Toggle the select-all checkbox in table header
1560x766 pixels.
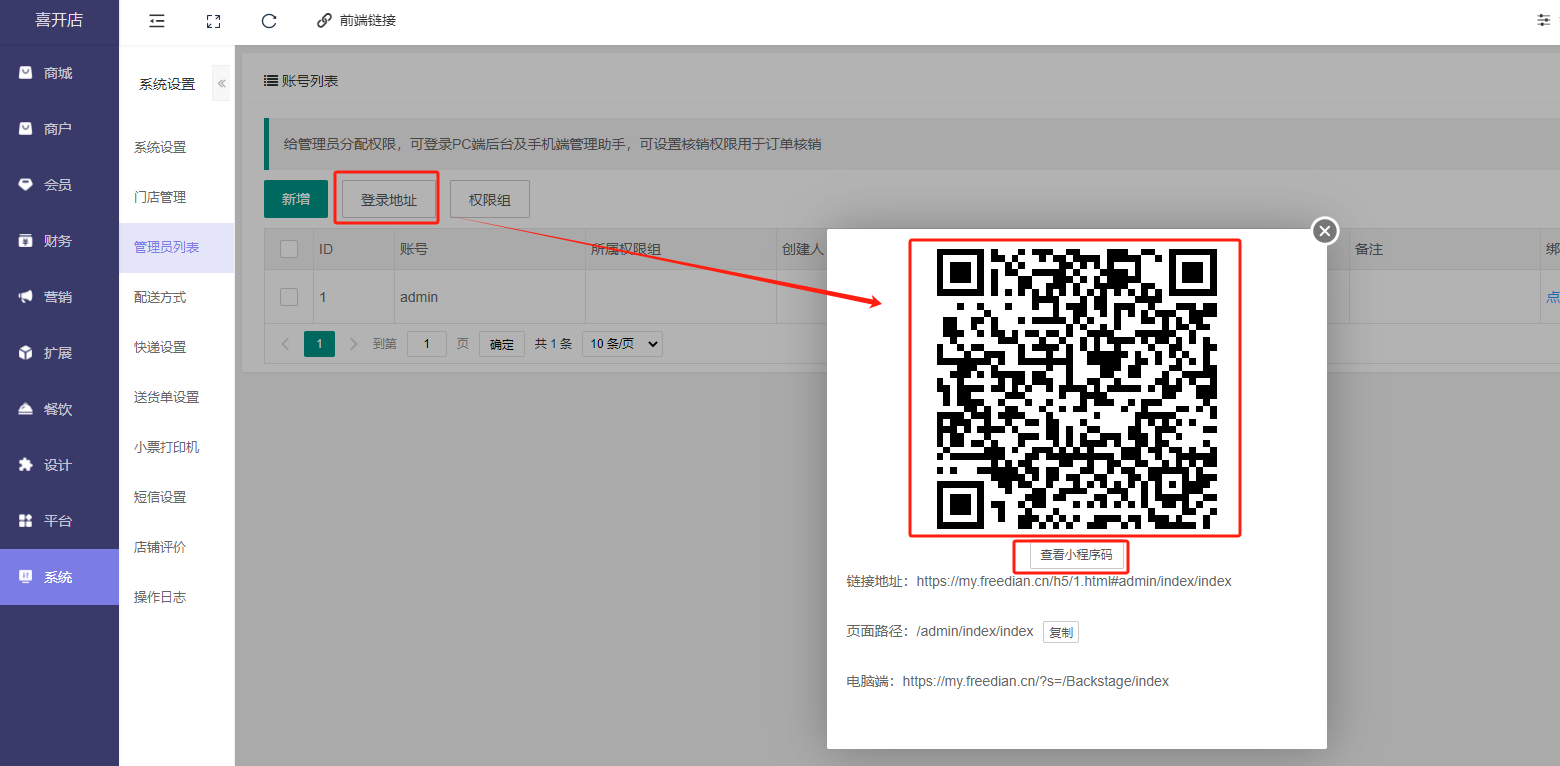pos(289,249)
